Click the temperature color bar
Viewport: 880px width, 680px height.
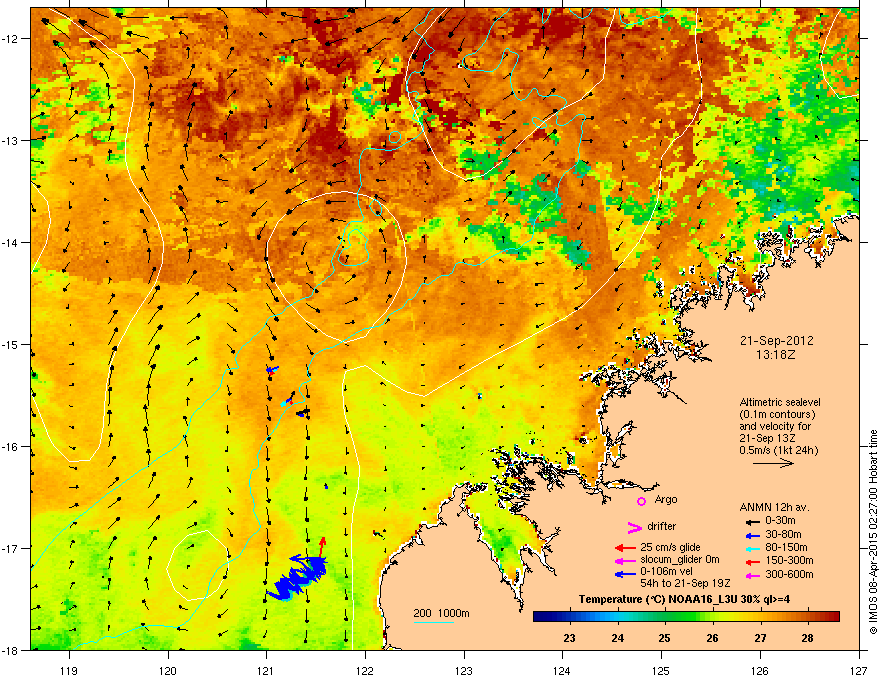tap(686, 616)
